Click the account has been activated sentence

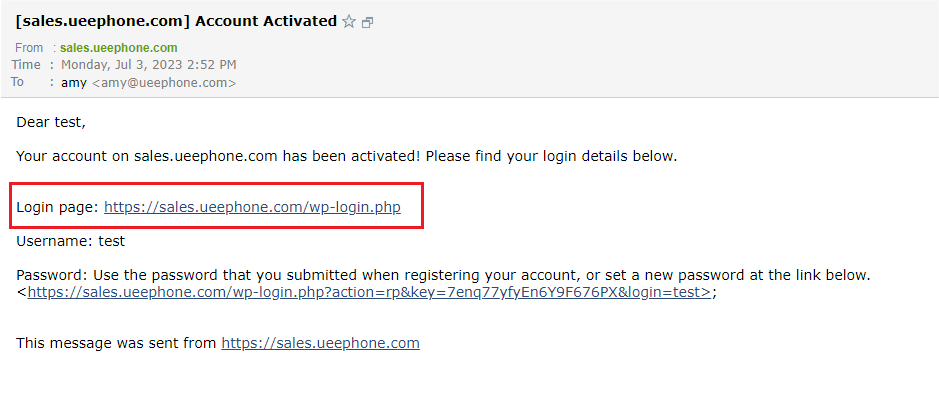[x=347, y=156]
